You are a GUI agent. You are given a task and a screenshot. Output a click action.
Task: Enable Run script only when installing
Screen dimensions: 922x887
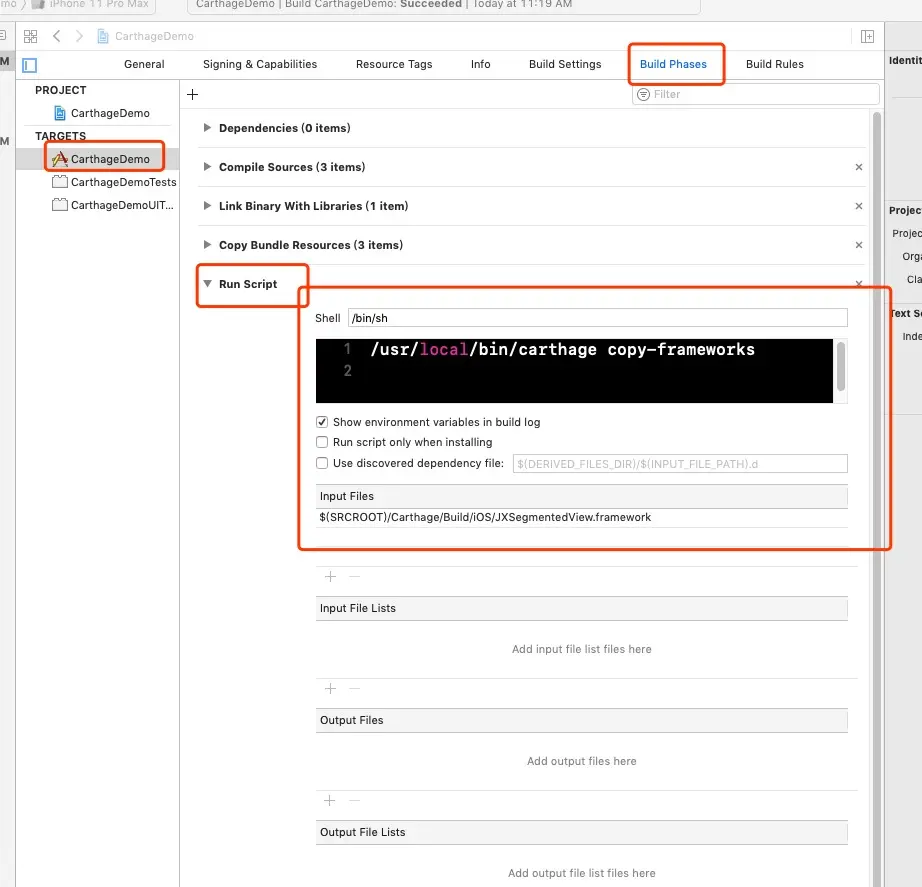[322, 442]
